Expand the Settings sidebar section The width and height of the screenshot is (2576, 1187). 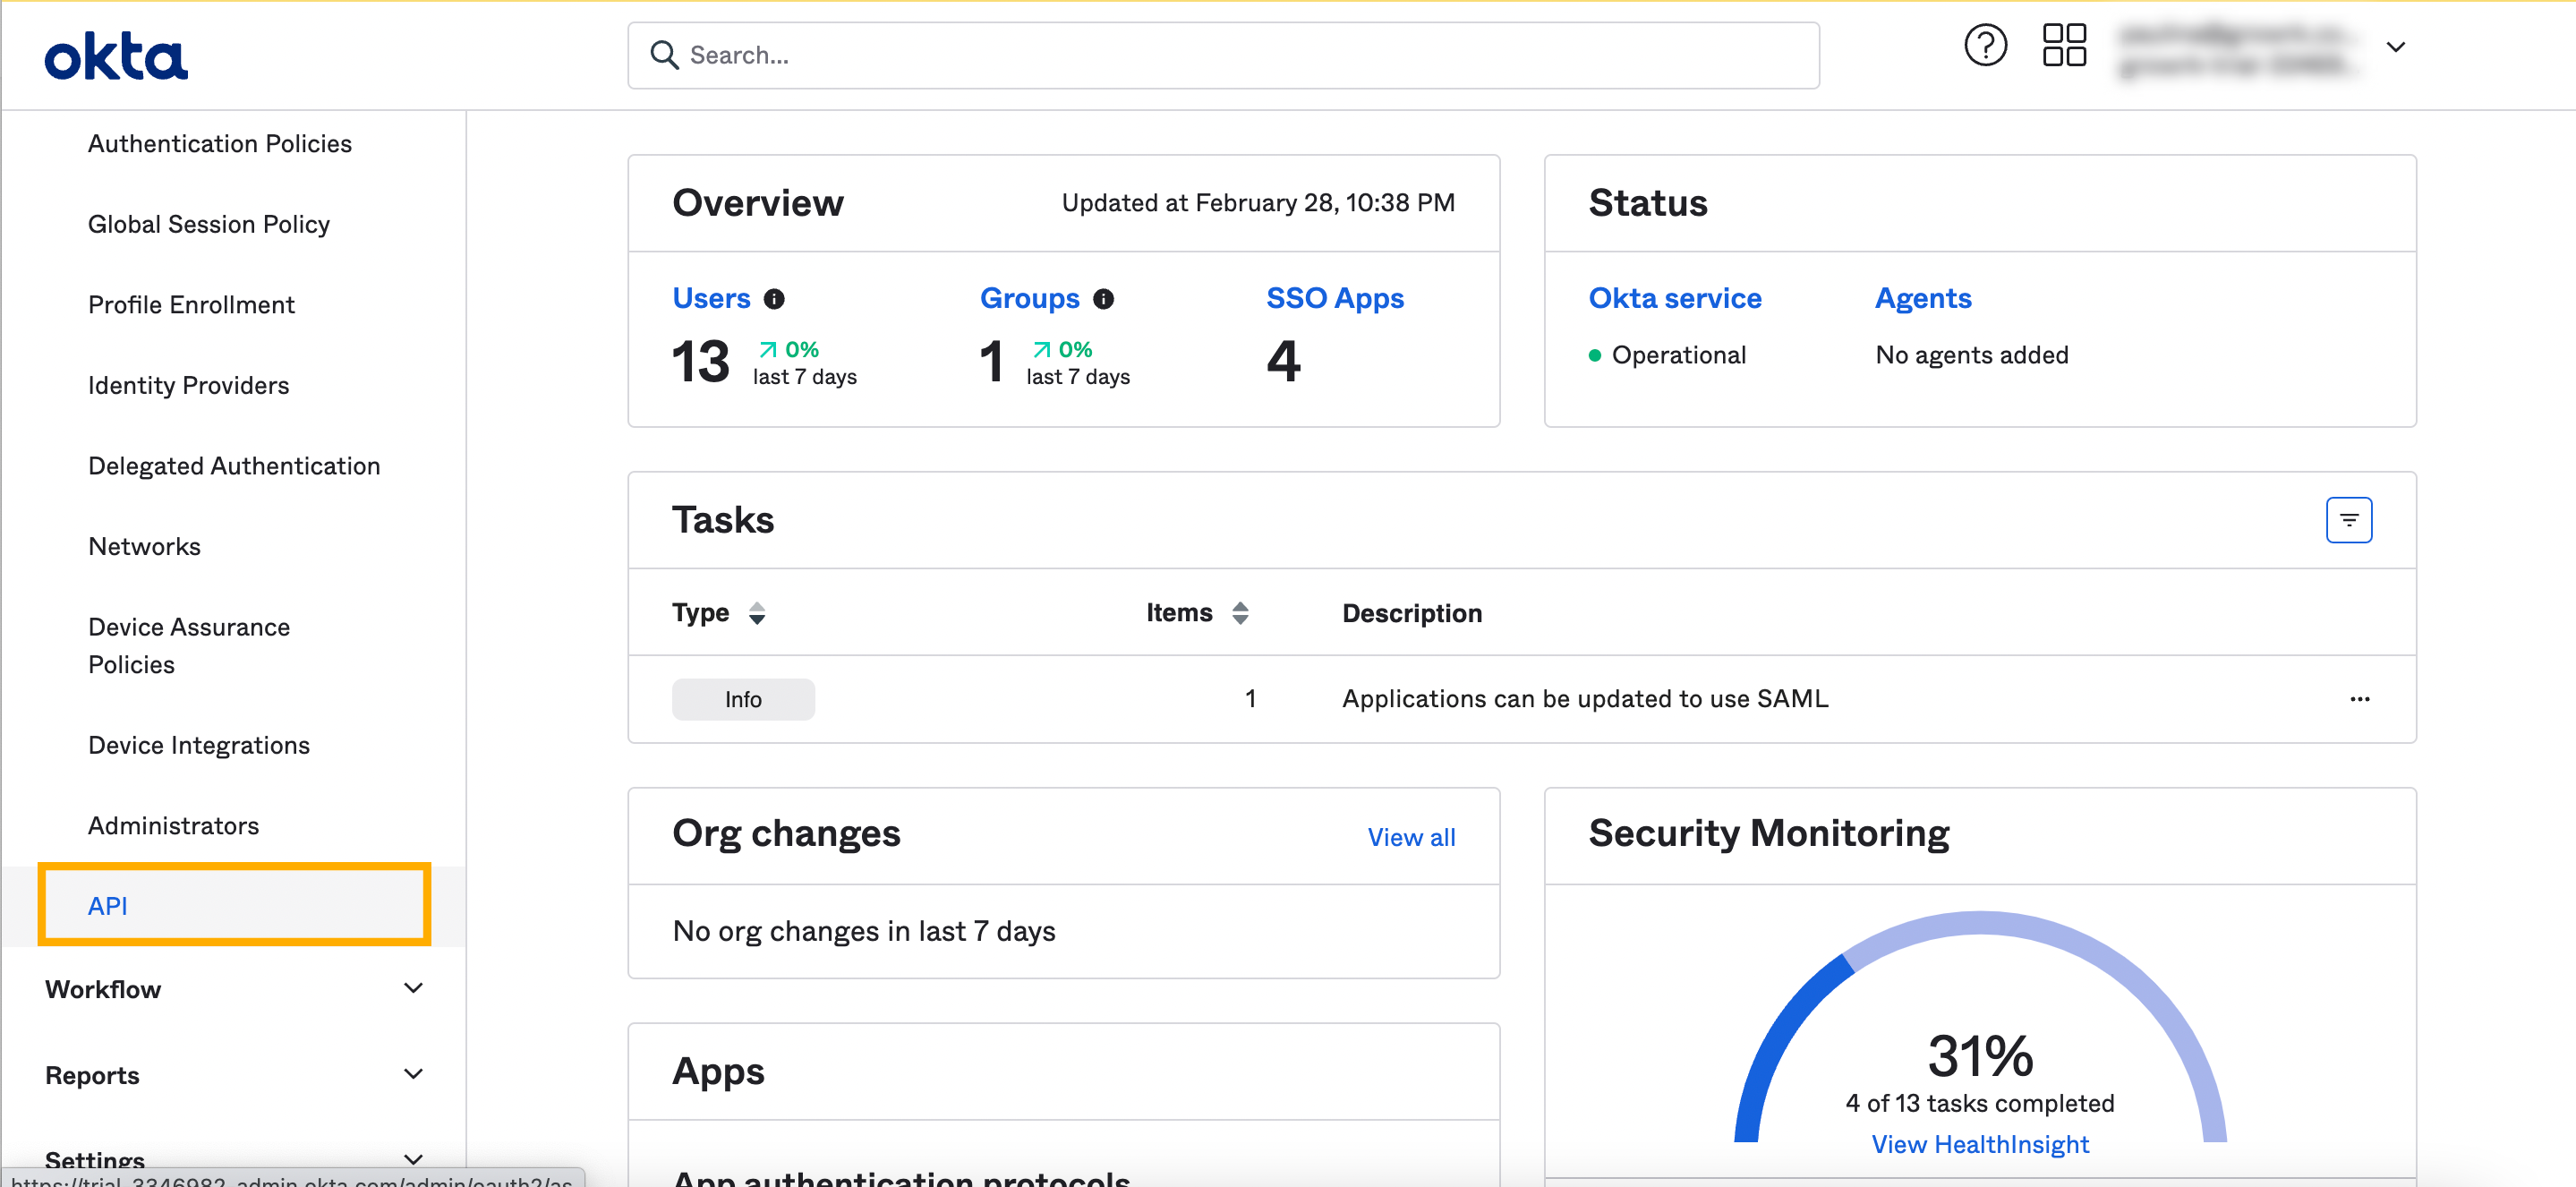click(412, 1159)
